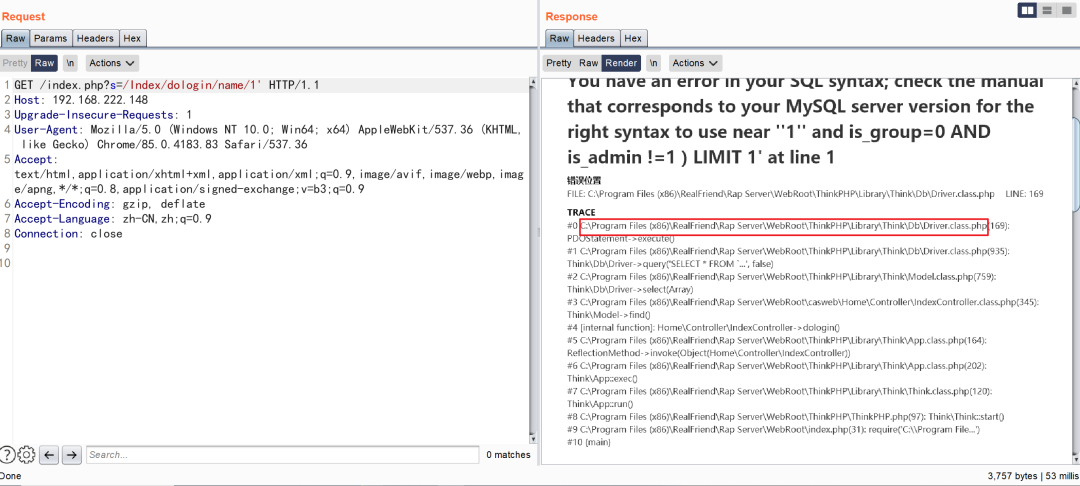The width and height of the screenshot is (1080, 486).
Task: Switch Response view to Raw button
Action: tap(588, 63)
